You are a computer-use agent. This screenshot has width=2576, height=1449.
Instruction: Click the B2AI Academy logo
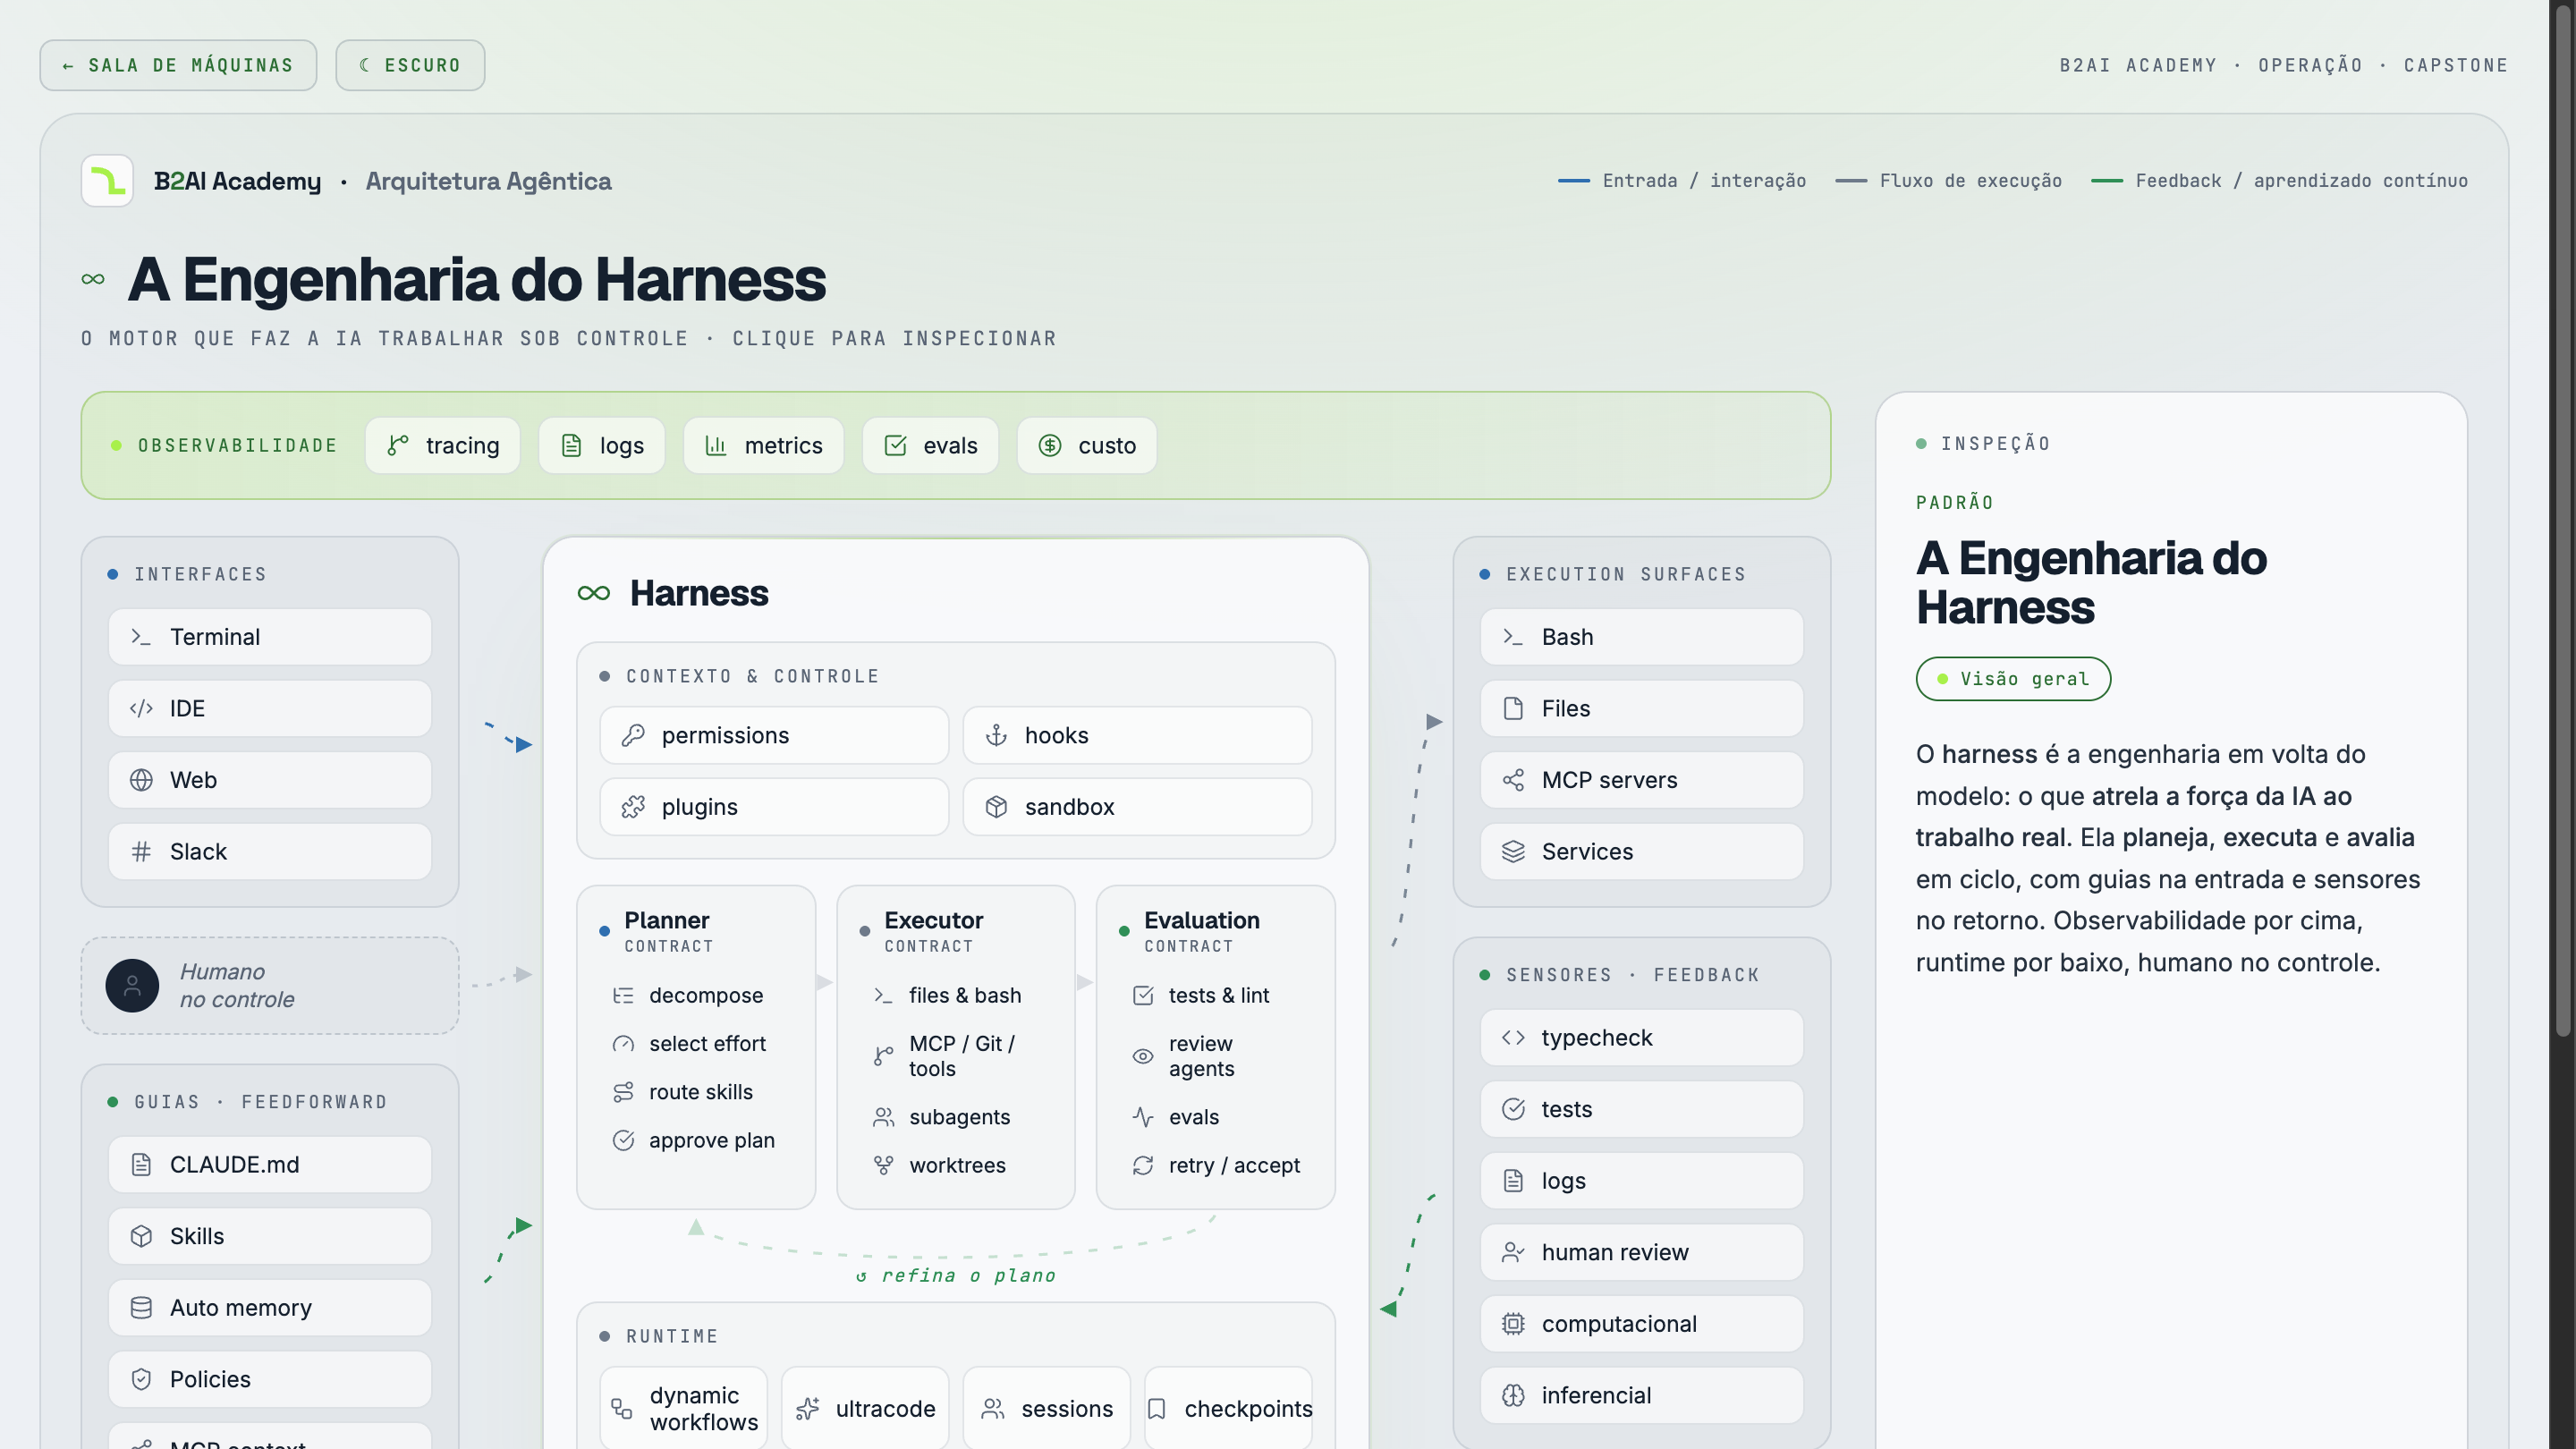click(x=107, y=181)
